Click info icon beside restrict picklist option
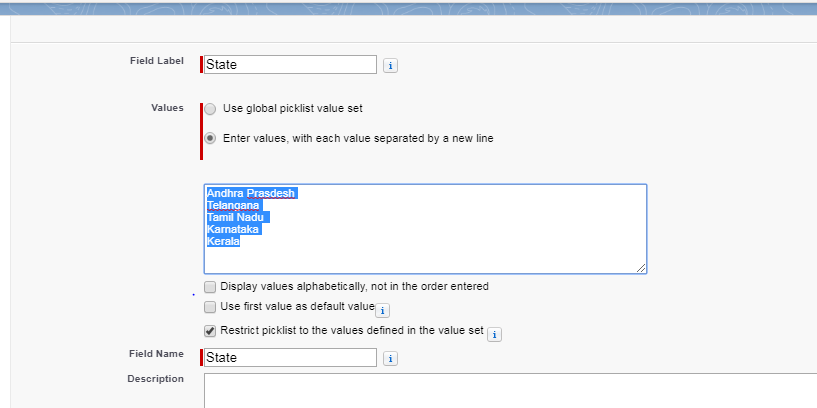The width and height of the screenshot is (817, 408). pos(494,335)
